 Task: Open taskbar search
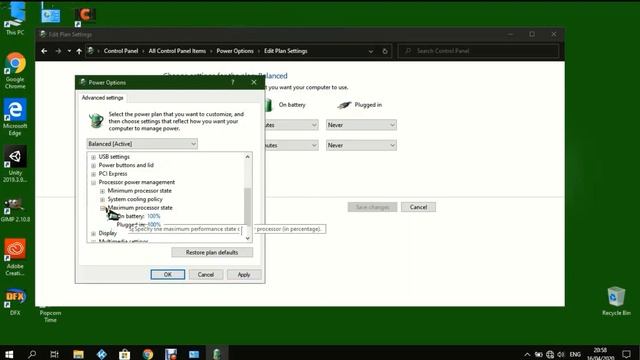[x=32, y=354]
